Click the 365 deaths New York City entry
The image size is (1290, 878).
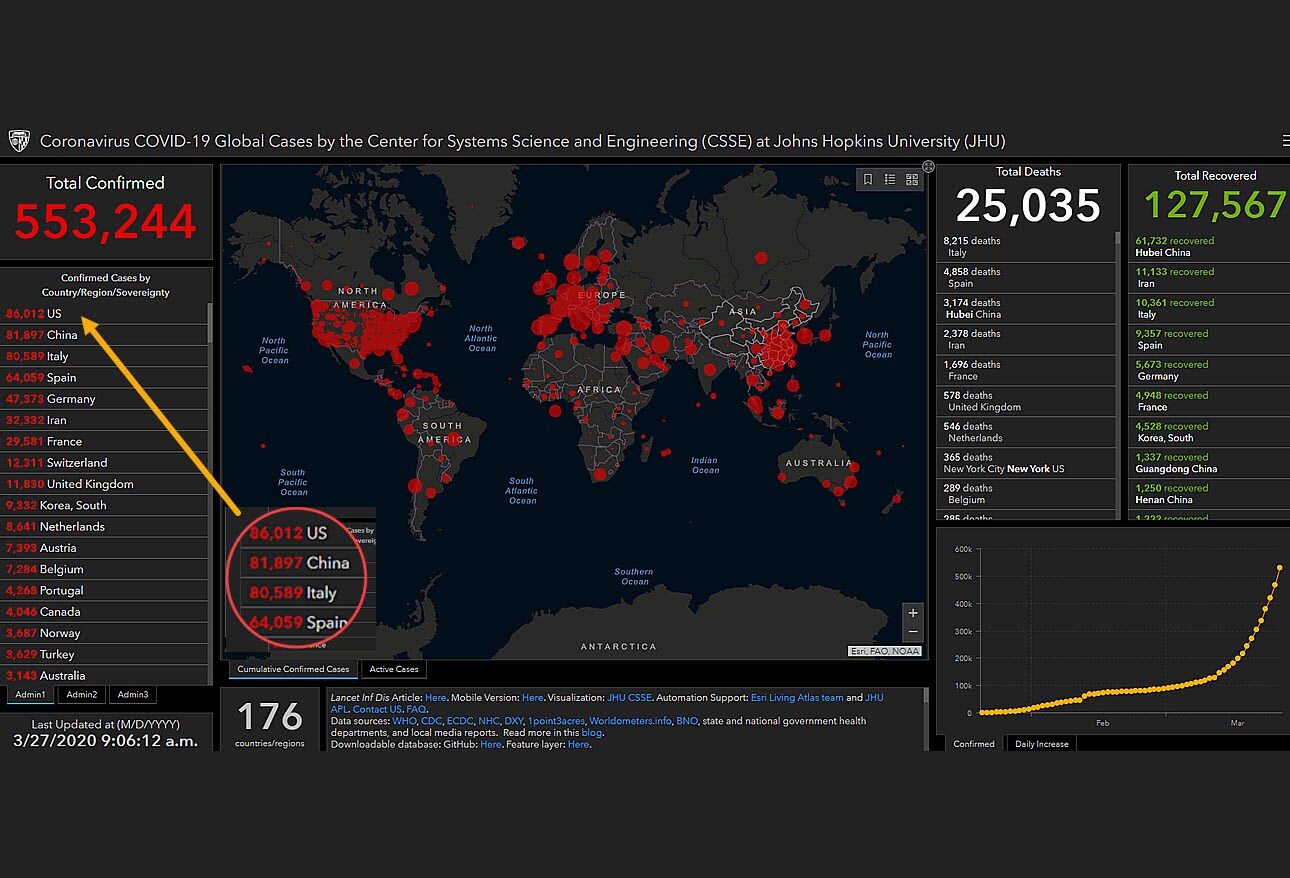click(1027, 463)
